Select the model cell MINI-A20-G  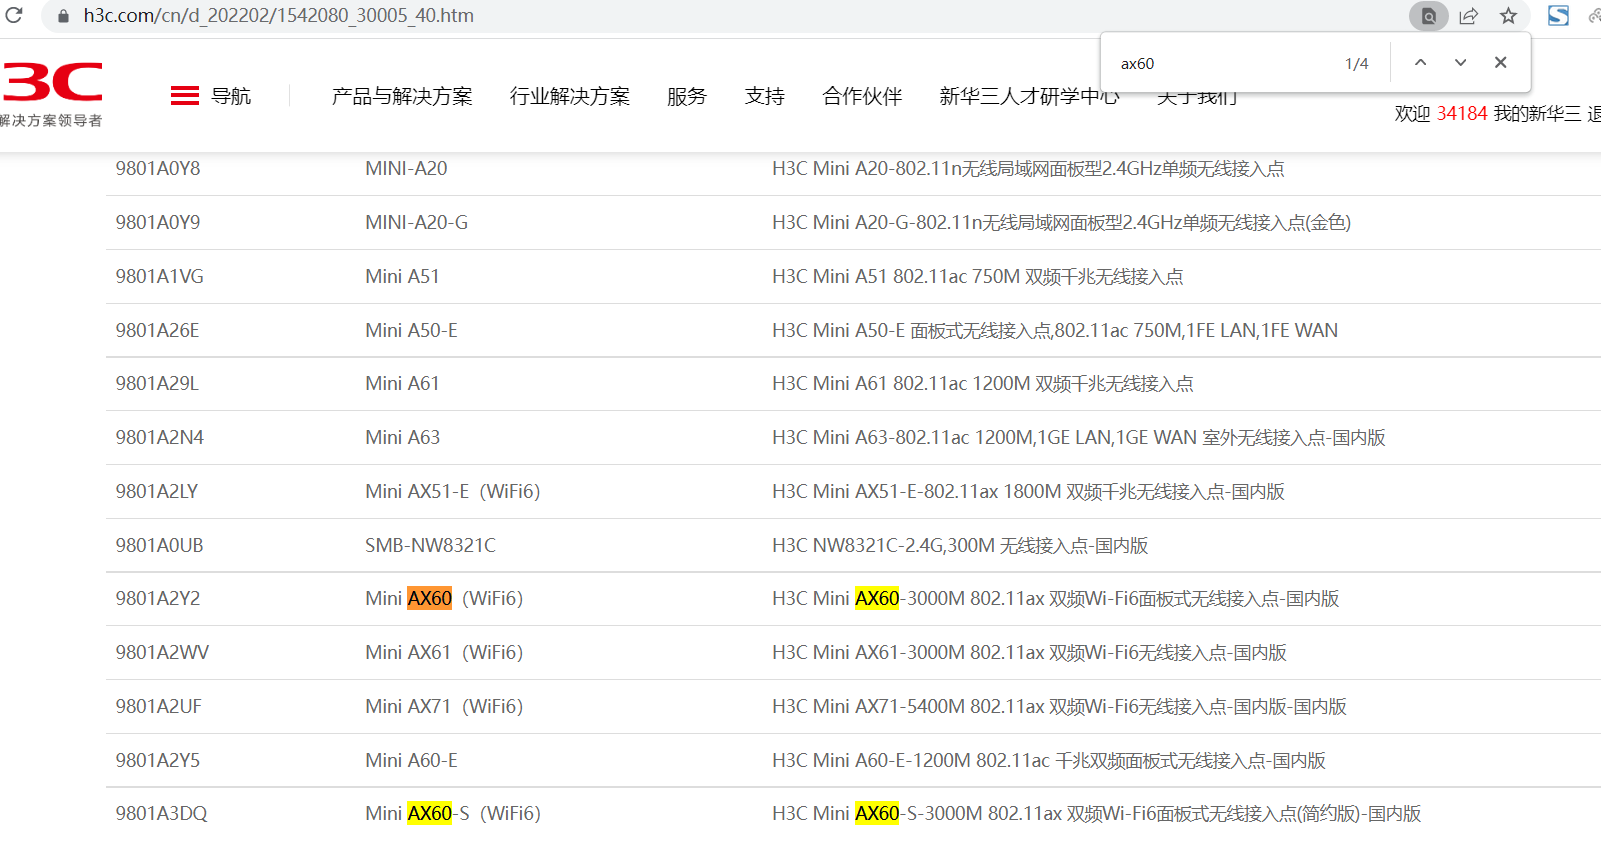[416, 223]
